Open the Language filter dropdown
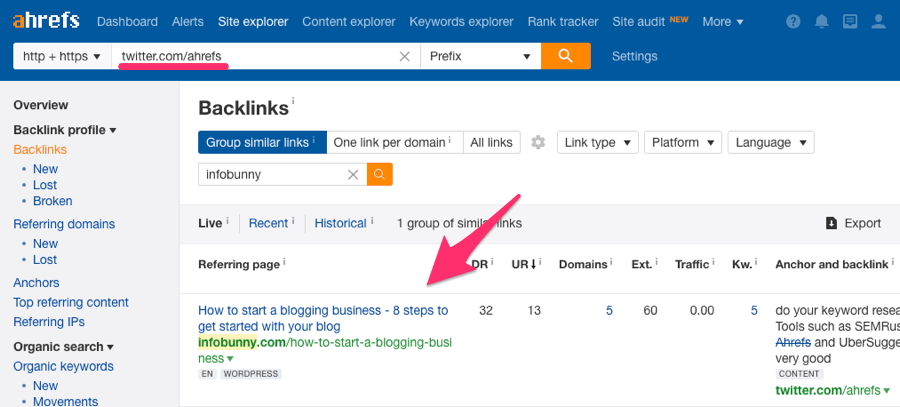This screenshot has height=407, width=900. click(x=771, y=142)
